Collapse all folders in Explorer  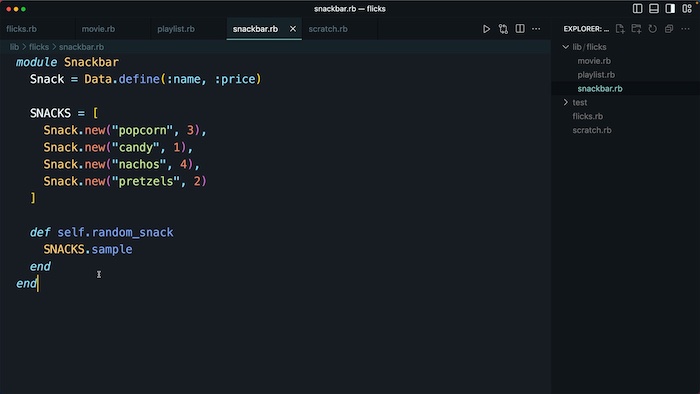pos(669,29)
